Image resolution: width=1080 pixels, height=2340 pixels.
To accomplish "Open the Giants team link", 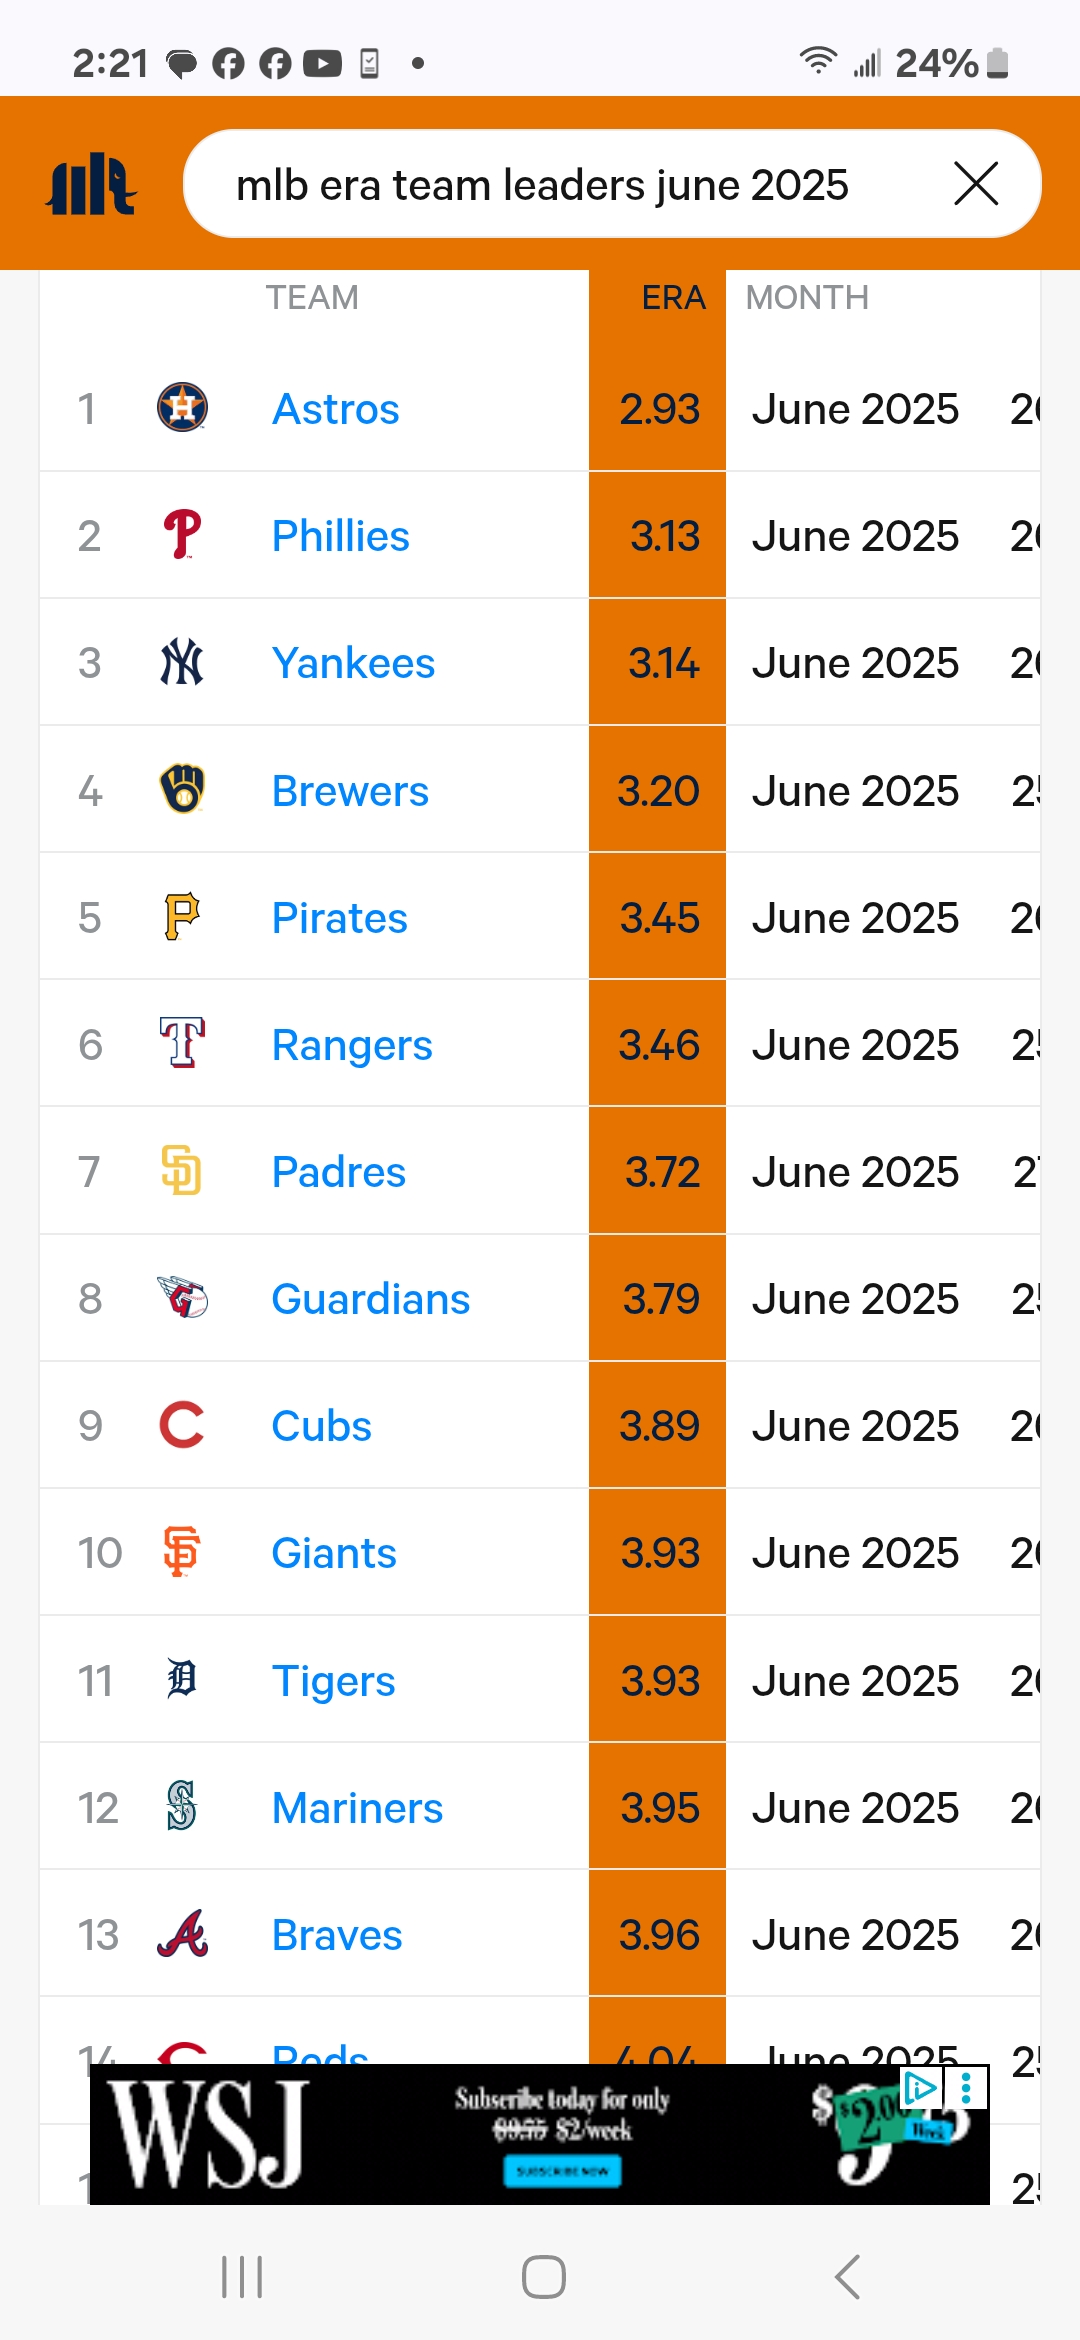I will pyautogui.click(x=334, y=1553).
